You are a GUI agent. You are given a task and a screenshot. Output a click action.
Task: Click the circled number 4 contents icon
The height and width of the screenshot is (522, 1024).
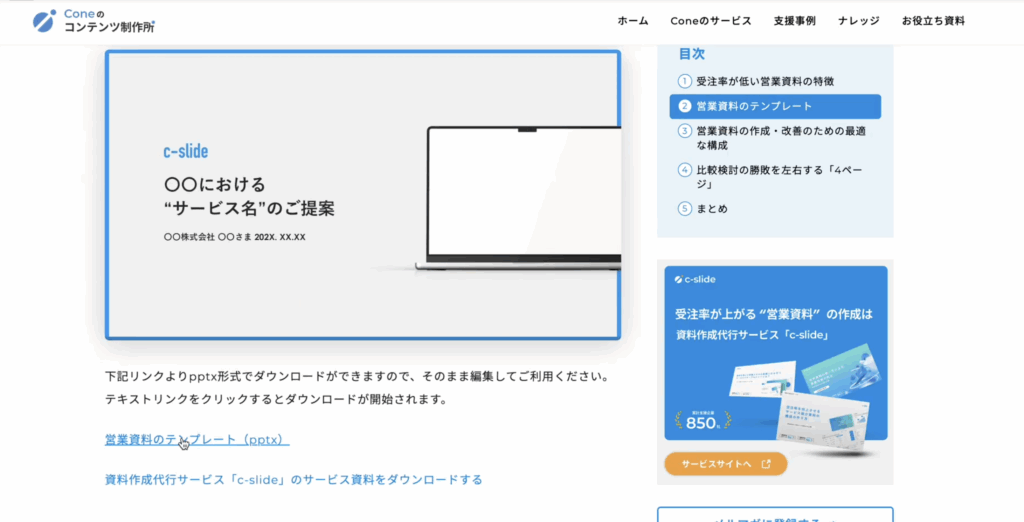[684, 171]
